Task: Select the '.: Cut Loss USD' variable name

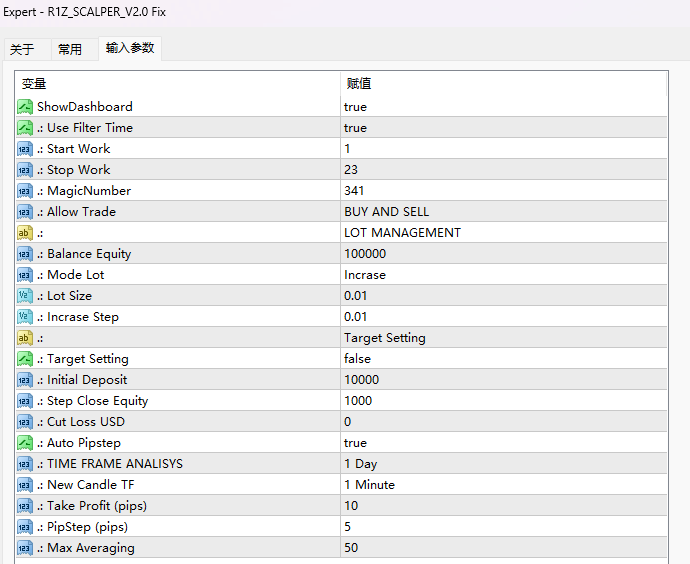Action: pyautogui.click(x=81, y=422)
